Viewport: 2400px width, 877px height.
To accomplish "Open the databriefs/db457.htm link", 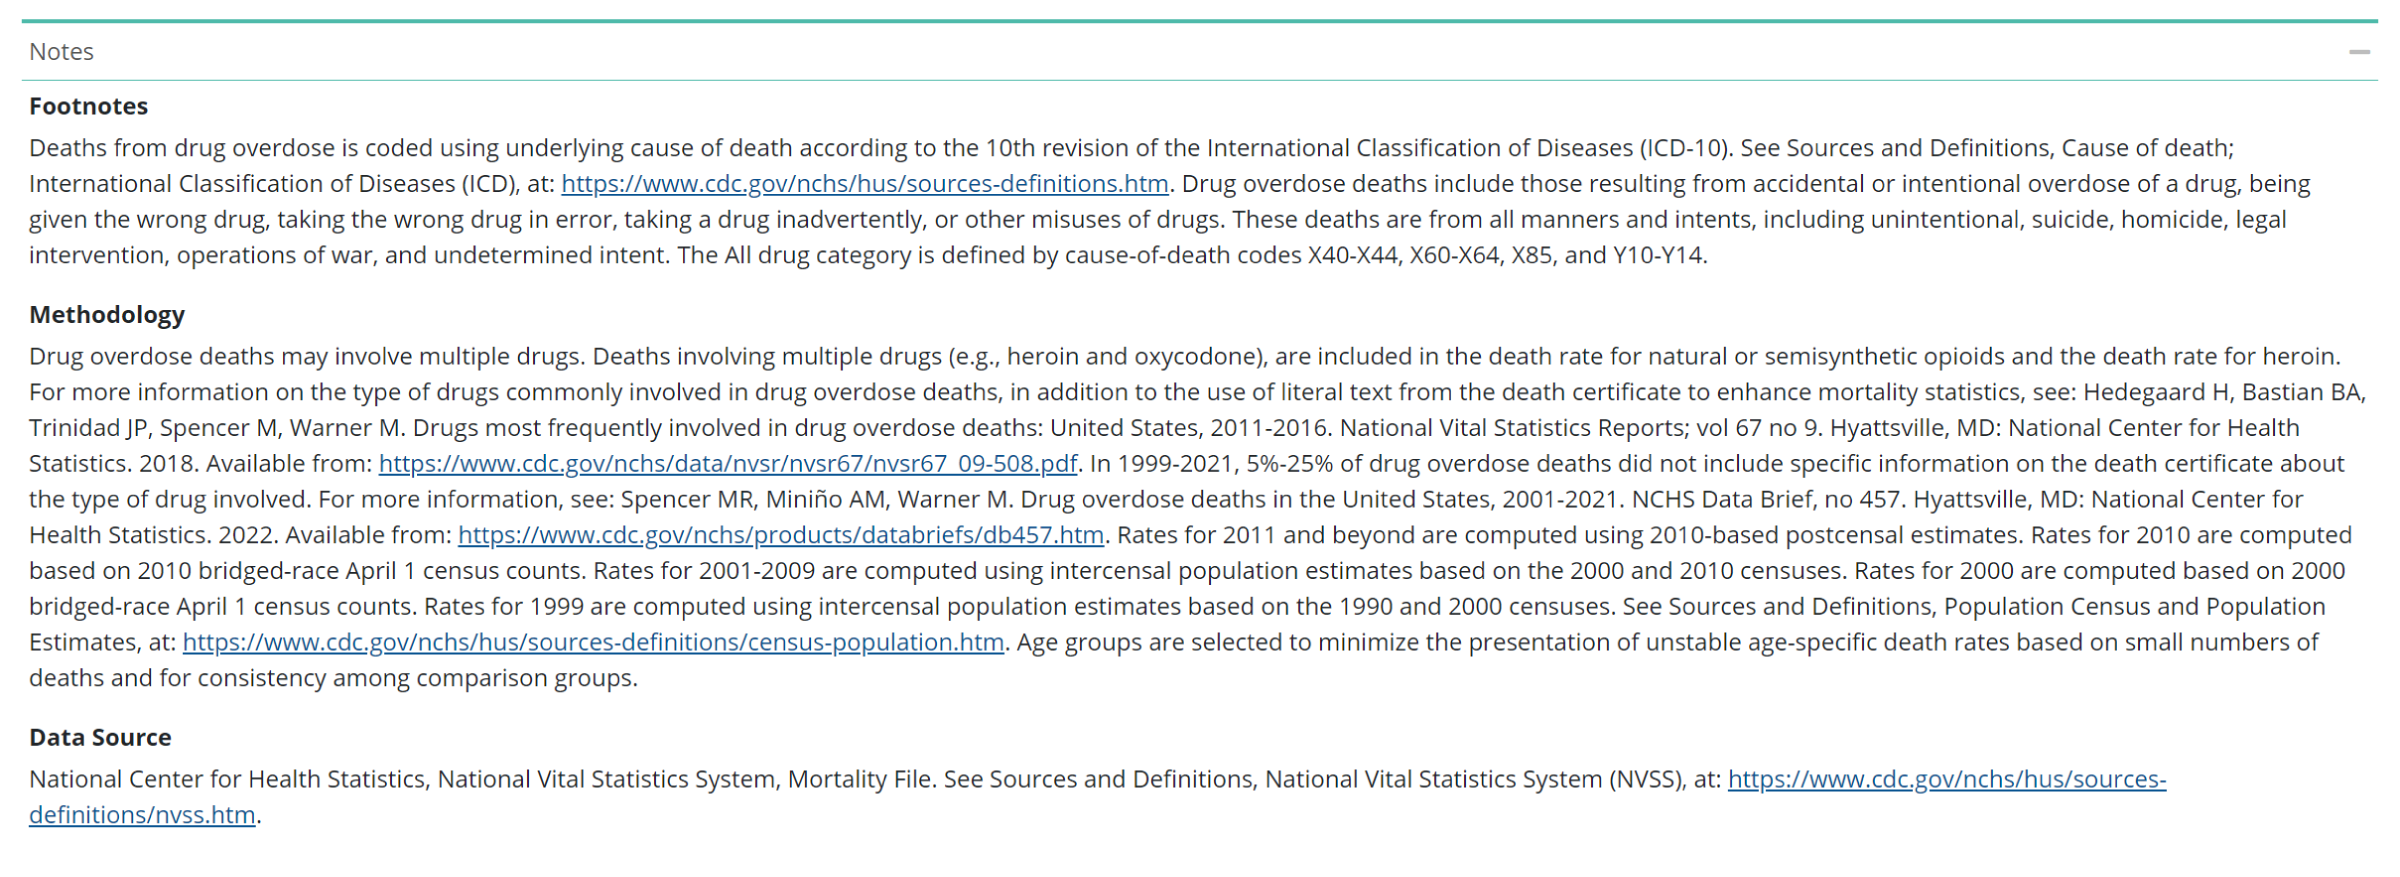I will click(780, 535).
